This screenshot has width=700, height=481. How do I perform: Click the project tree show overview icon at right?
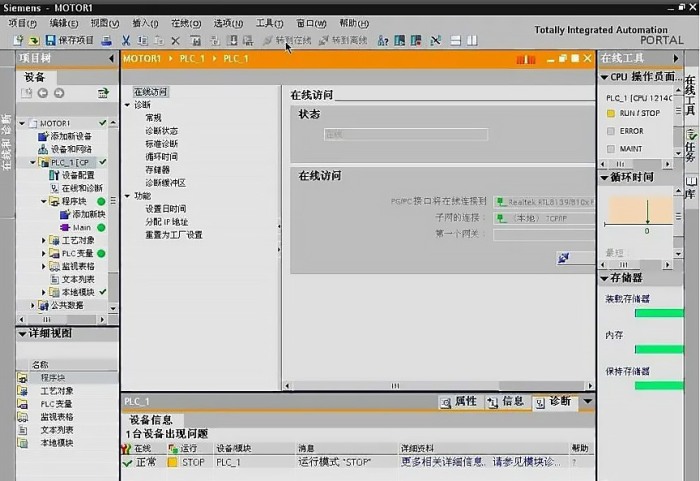pyautogui.click(x=103, y=93)
